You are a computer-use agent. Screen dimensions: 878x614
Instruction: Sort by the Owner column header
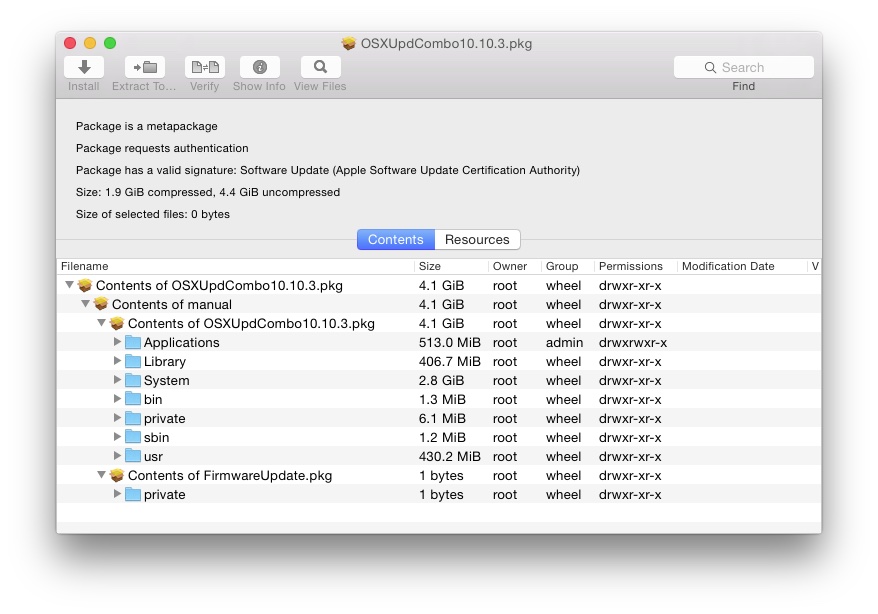point(515,266)
